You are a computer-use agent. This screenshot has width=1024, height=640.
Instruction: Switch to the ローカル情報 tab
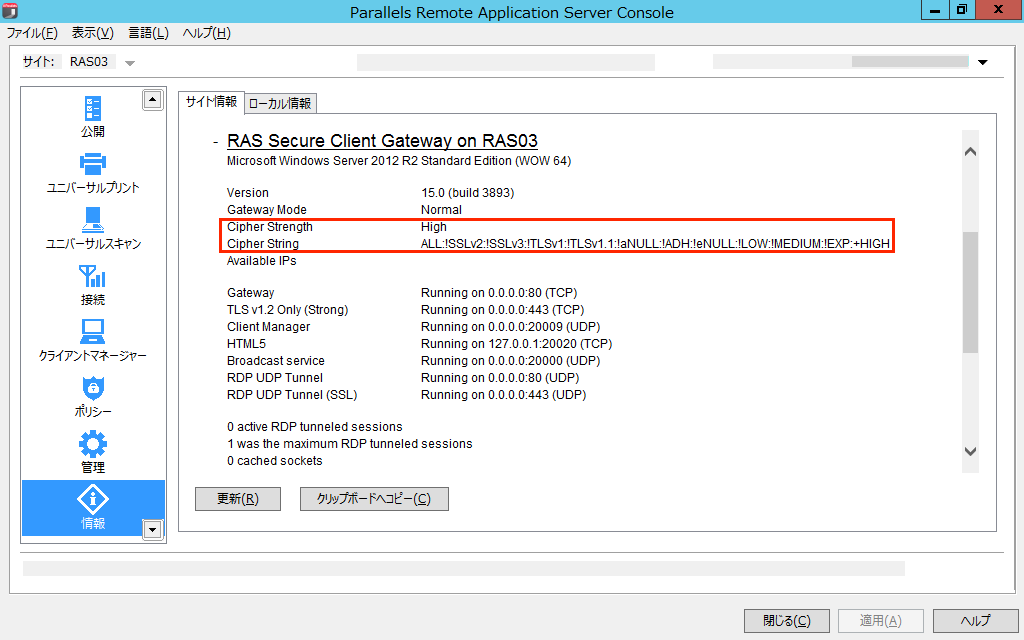pos(280,103)
